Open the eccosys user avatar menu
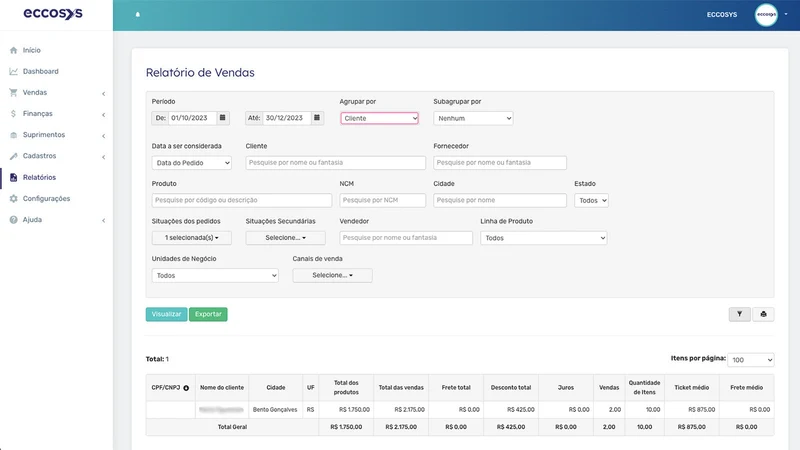 [x=766, y=15]
